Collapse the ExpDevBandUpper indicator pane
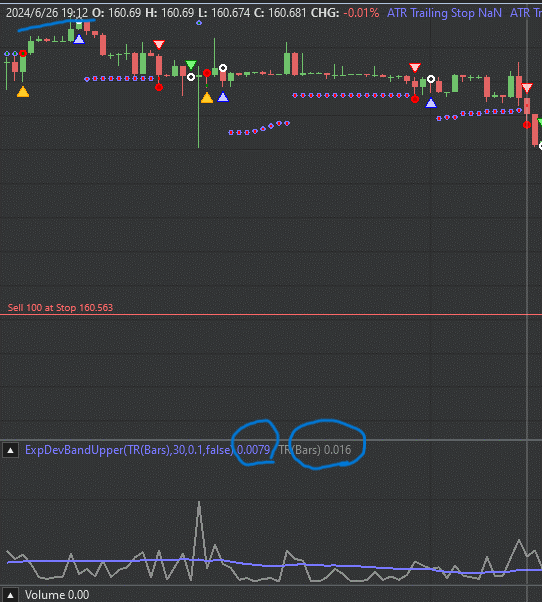 pos(10,450)
